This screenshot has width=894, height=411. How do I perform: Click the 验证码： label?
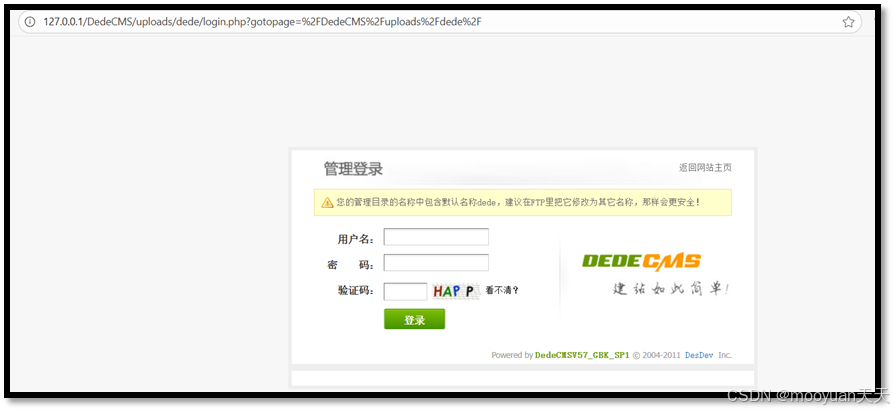pos(356,291)
